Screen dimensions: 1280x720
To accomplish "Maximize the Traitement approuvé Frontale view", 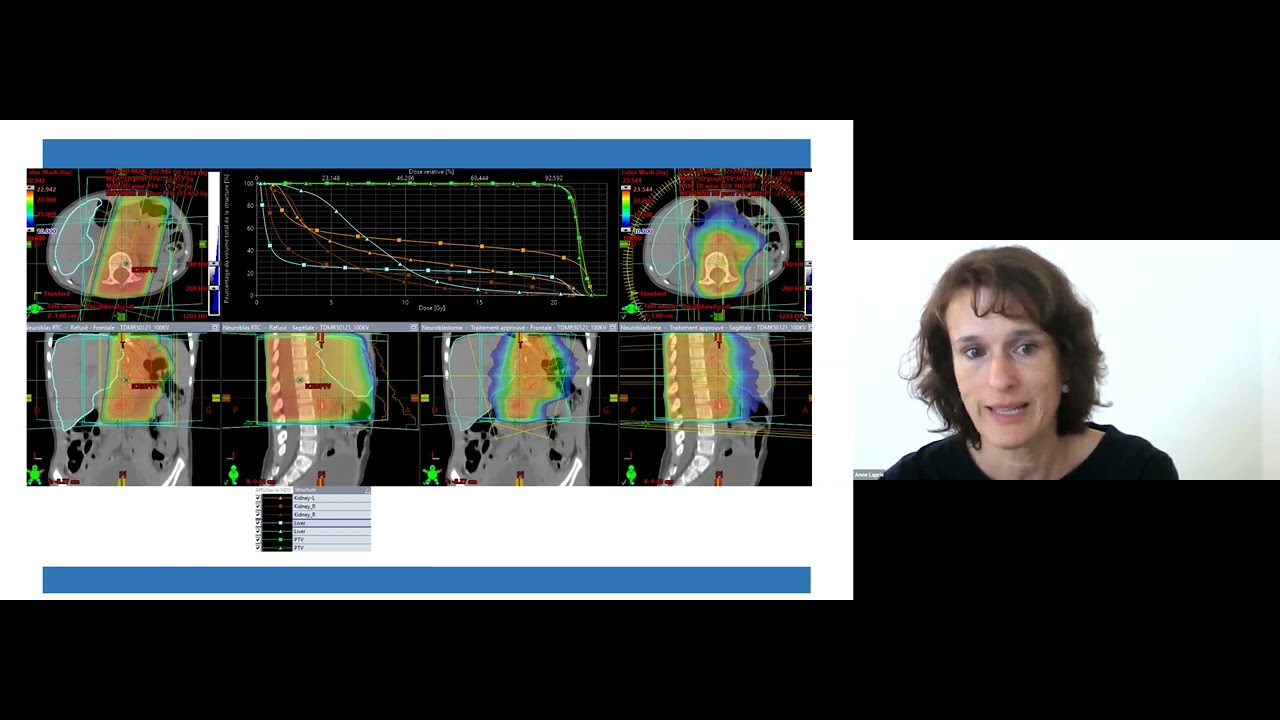I will (x=613, y=327).
